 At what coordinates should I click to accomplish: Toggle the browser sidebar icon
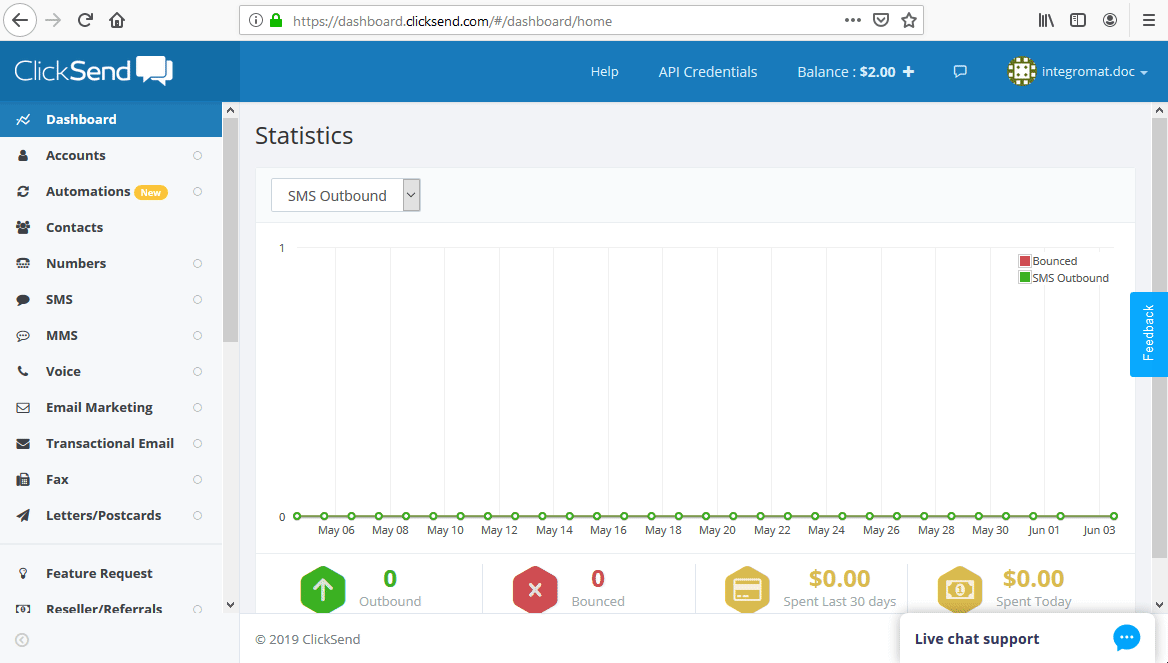(x=1078, y=20)
